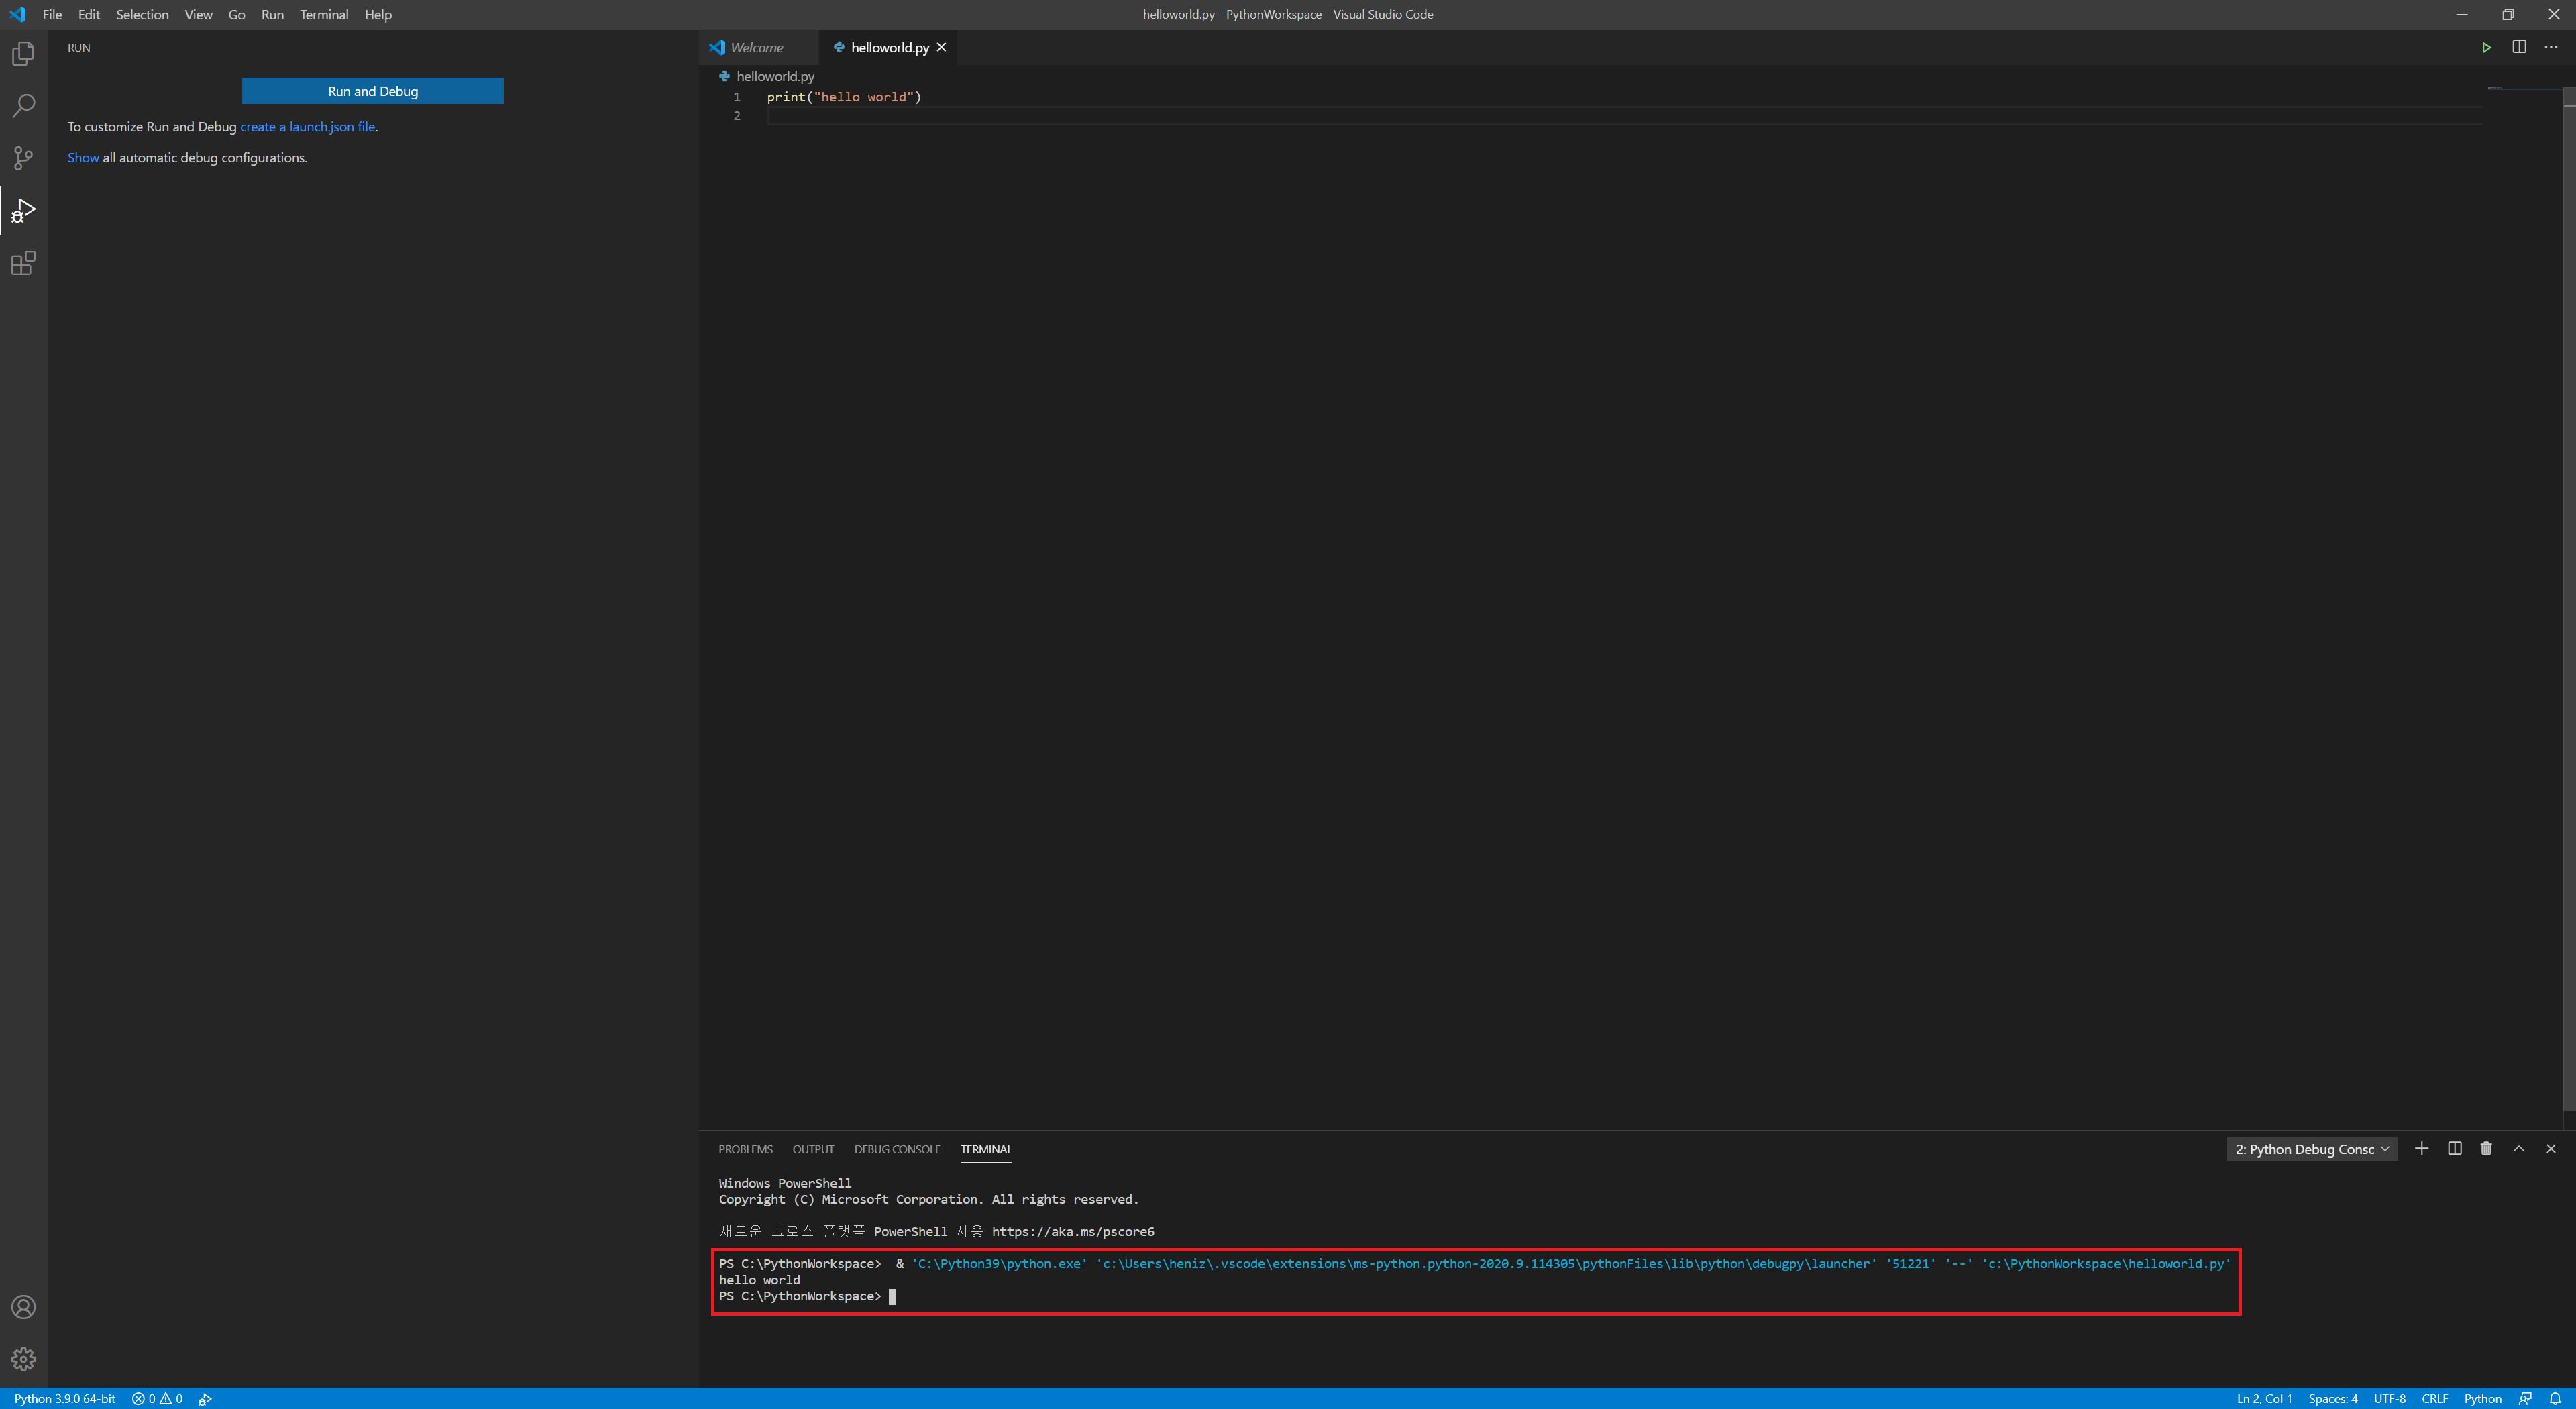Maximize panel size with chevron up

[2519, 1149]
